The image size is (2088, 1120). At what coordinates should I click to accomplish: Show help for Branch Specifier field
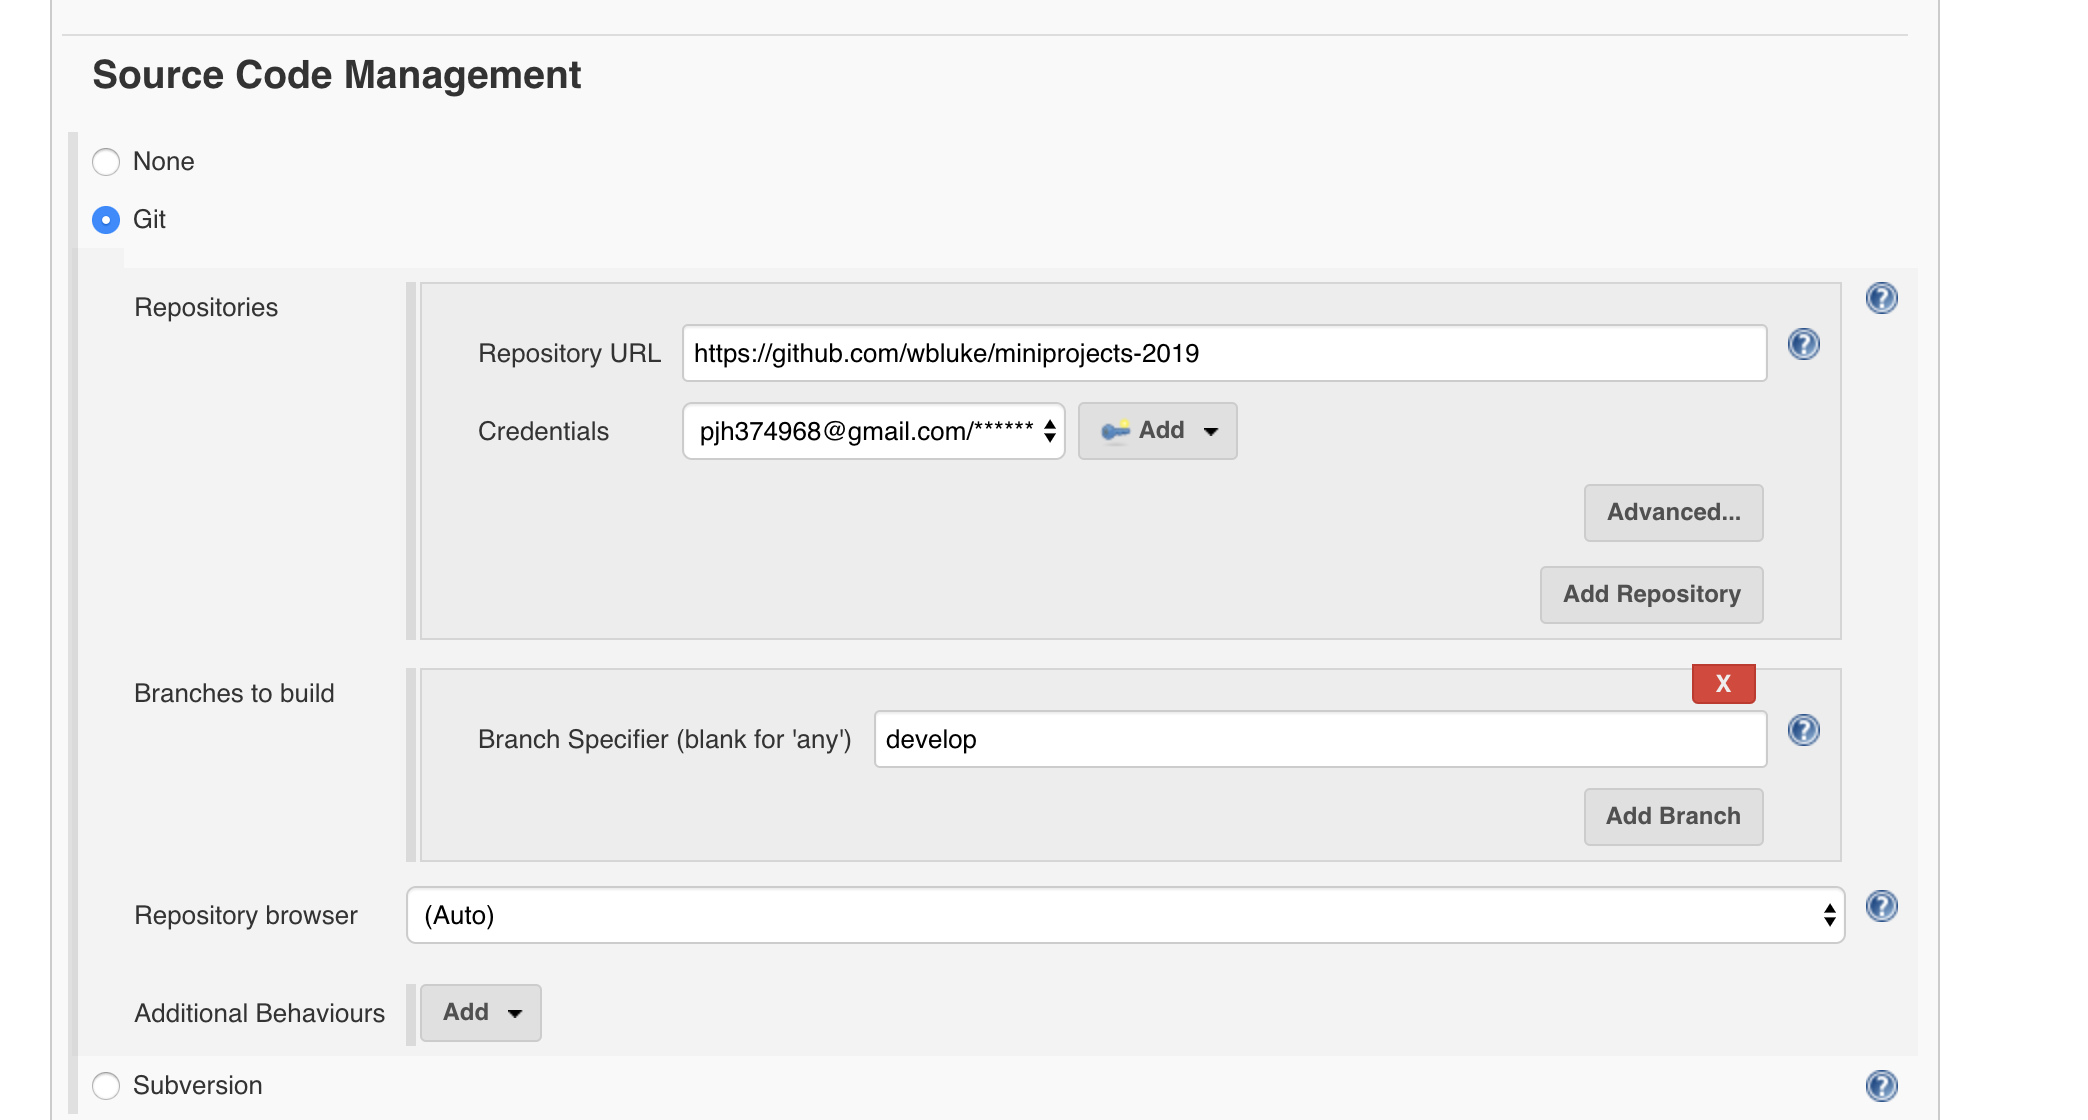[1803, 731]
